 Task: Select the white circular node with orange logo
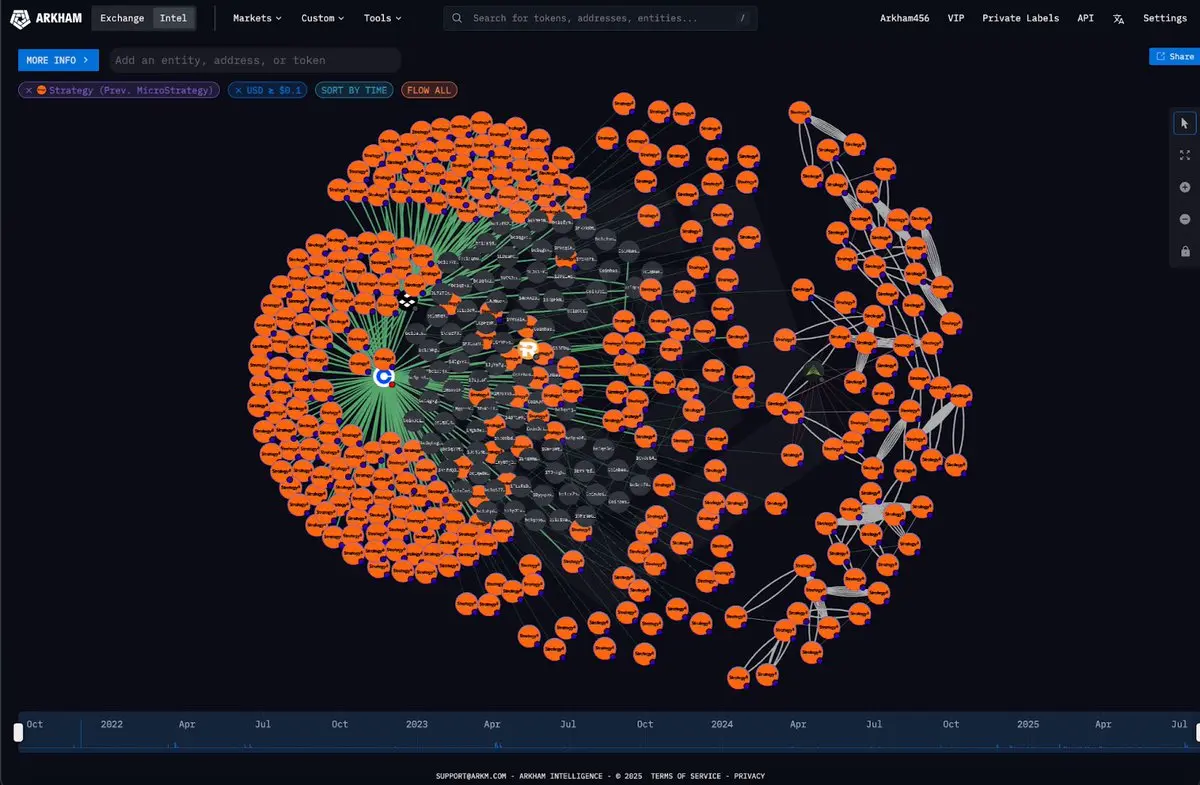[x=528, y=349]
